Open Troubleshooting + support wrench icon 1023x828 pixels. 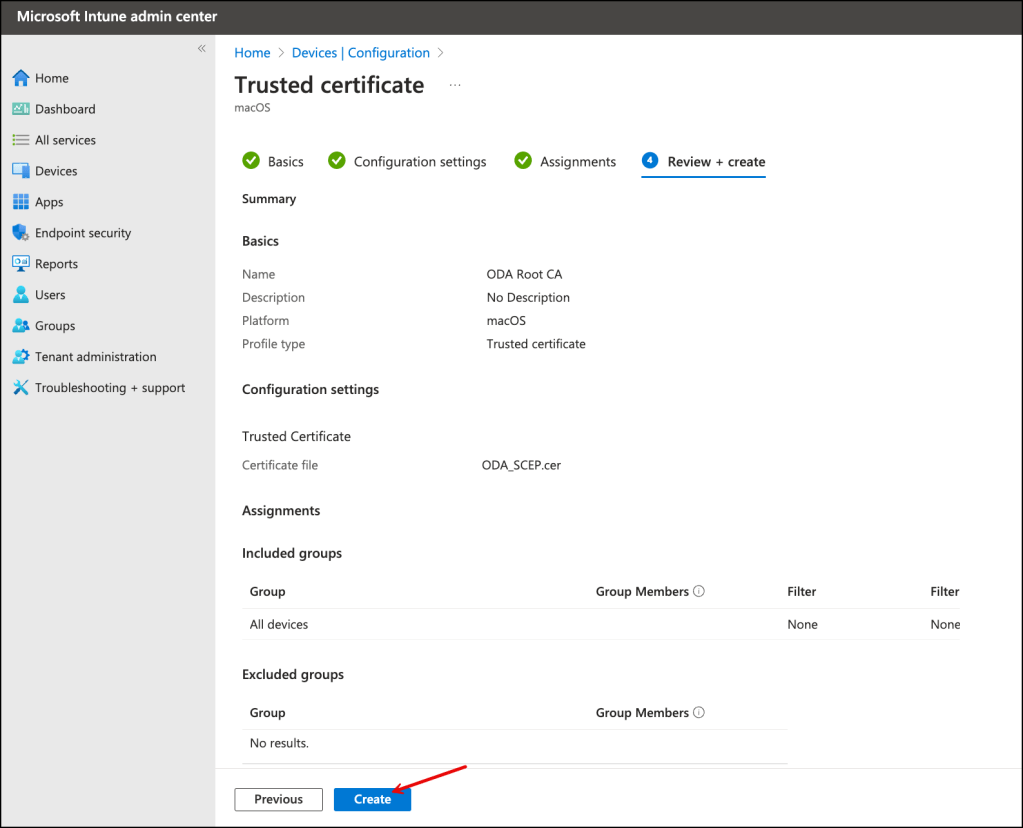21,388
